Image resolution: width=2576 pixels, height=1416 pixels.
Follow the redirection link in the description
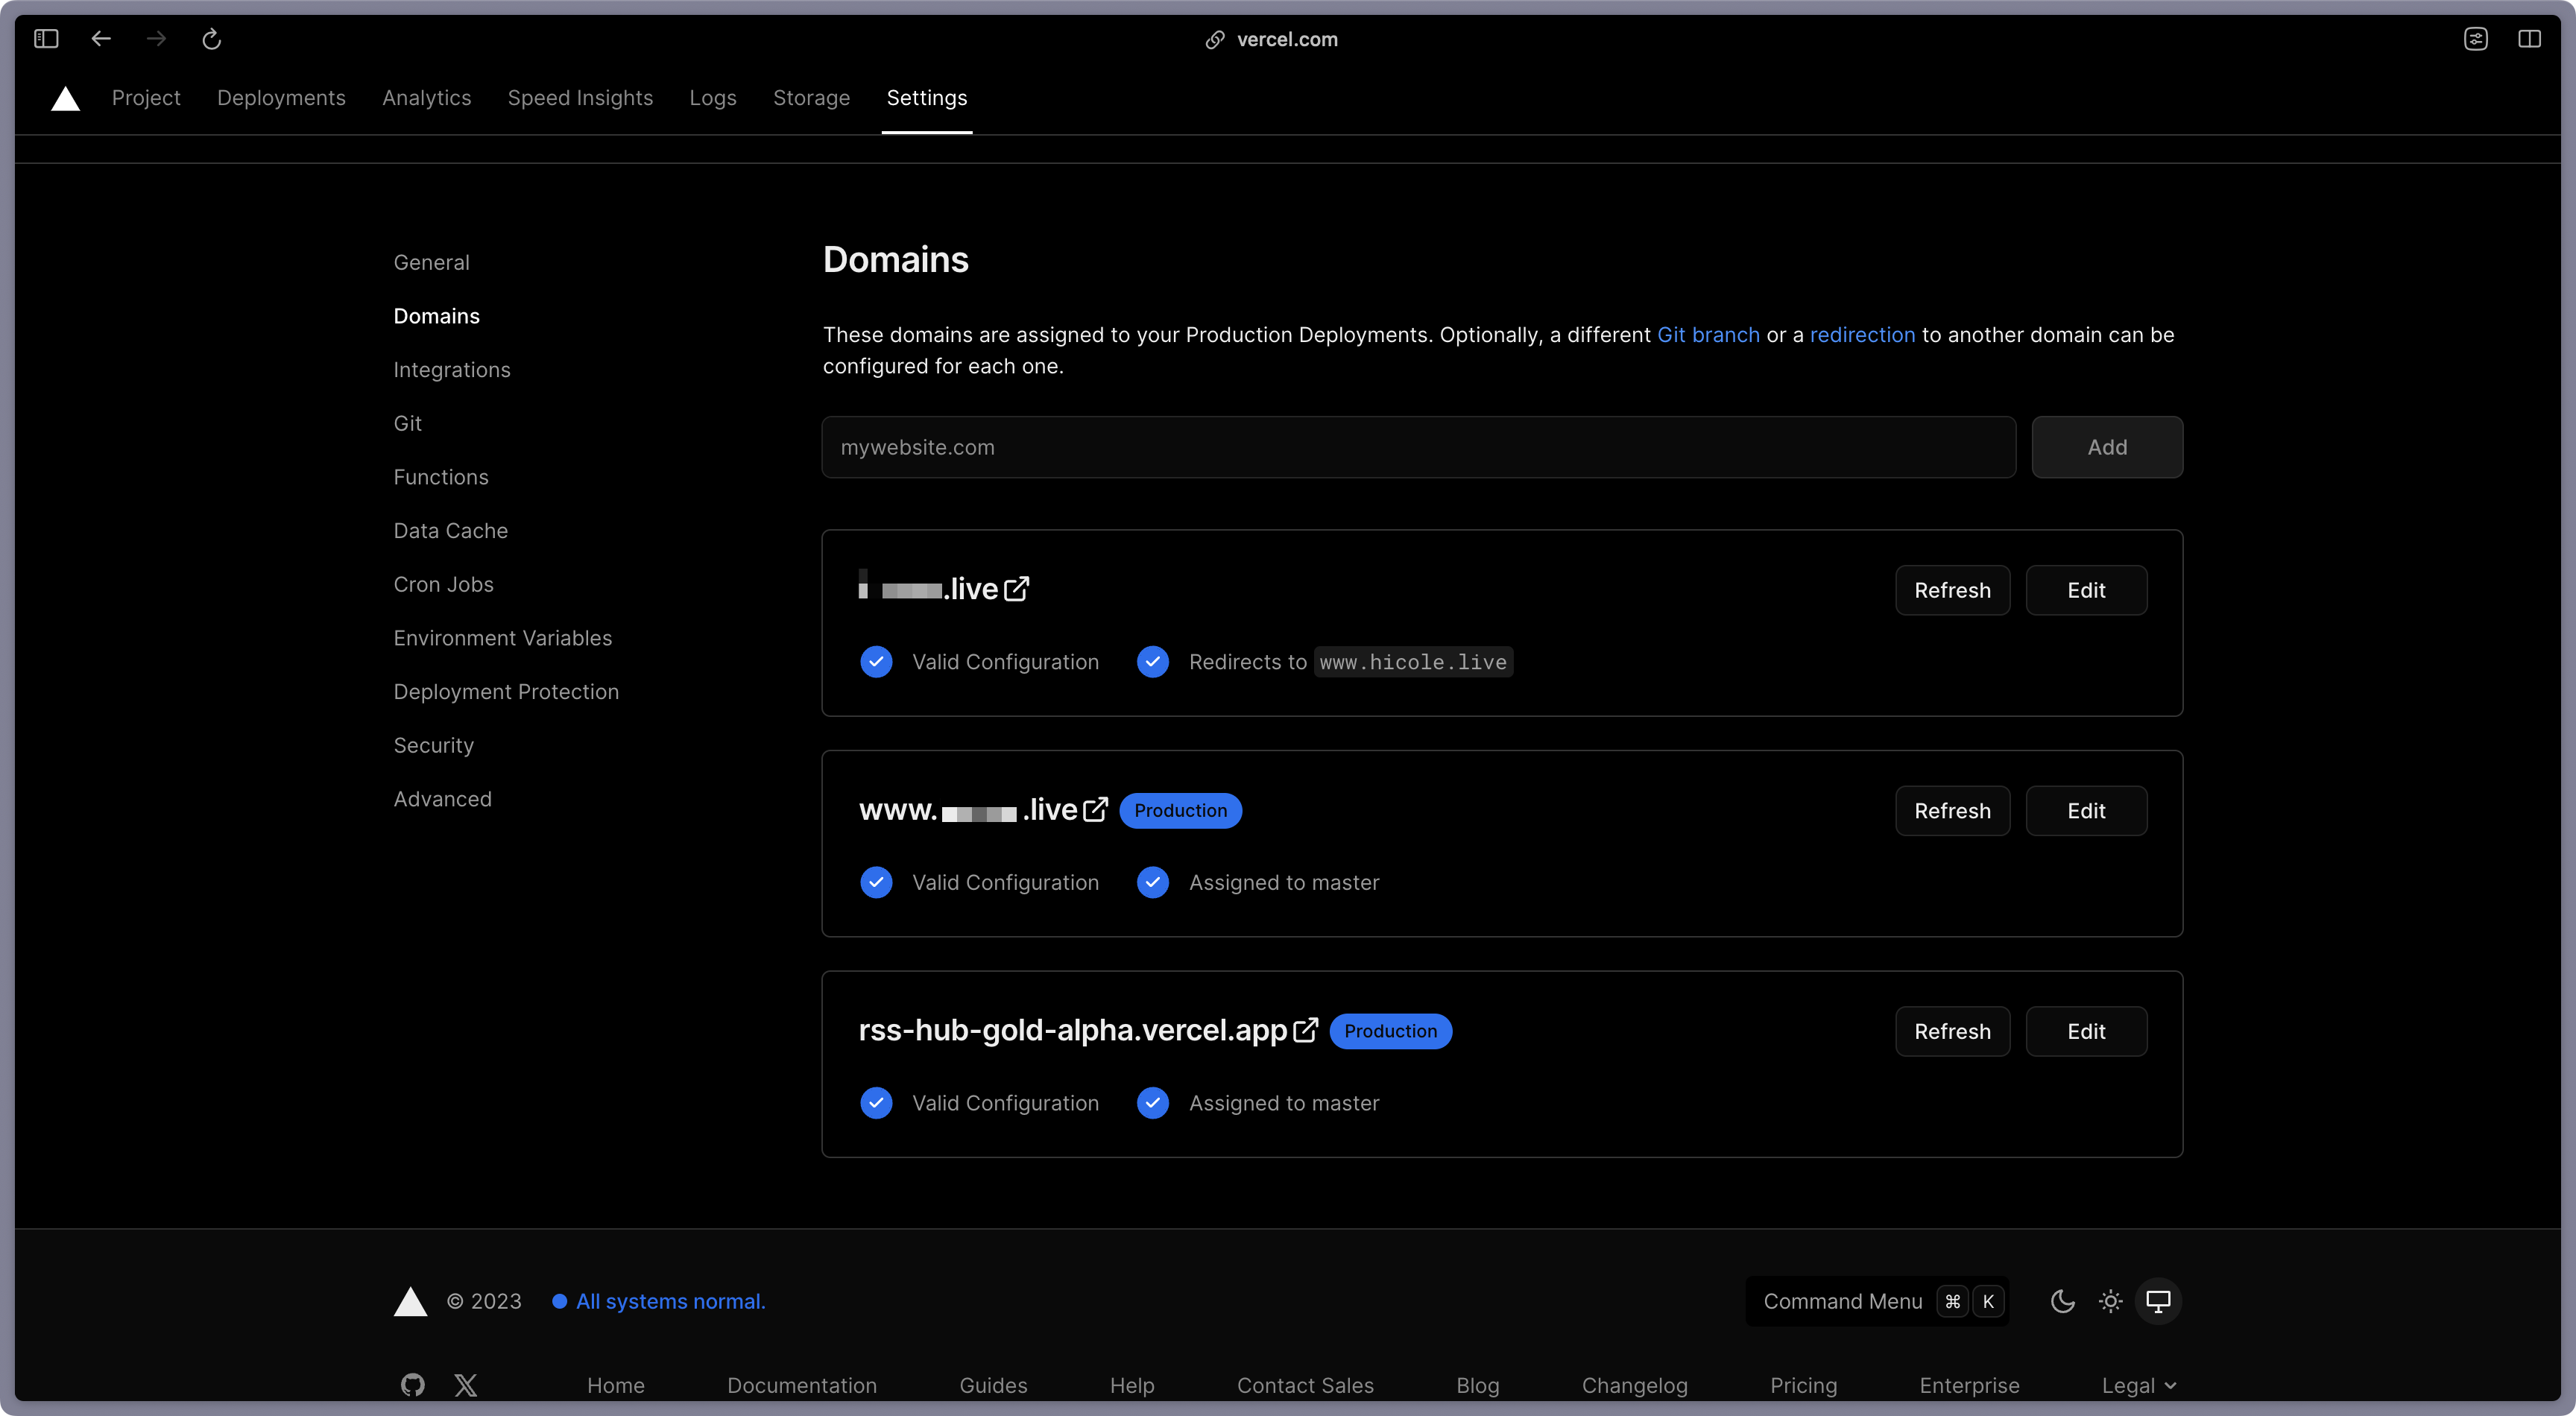pos(1863,335)
